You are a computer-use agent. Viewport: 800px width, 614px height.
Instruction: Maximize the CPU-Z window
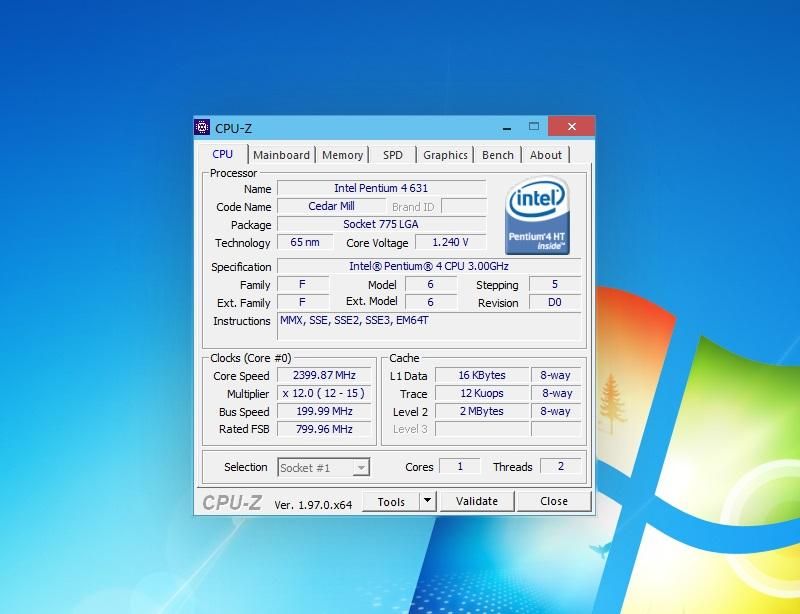coord(534,127)
